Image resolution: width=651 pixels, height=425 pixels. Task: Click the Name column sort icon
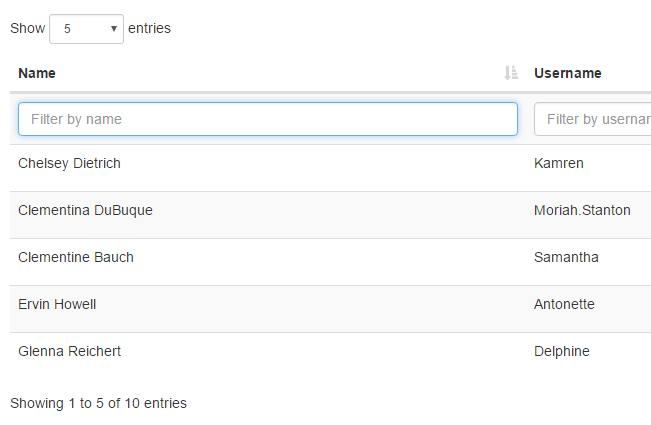[511, 73]
